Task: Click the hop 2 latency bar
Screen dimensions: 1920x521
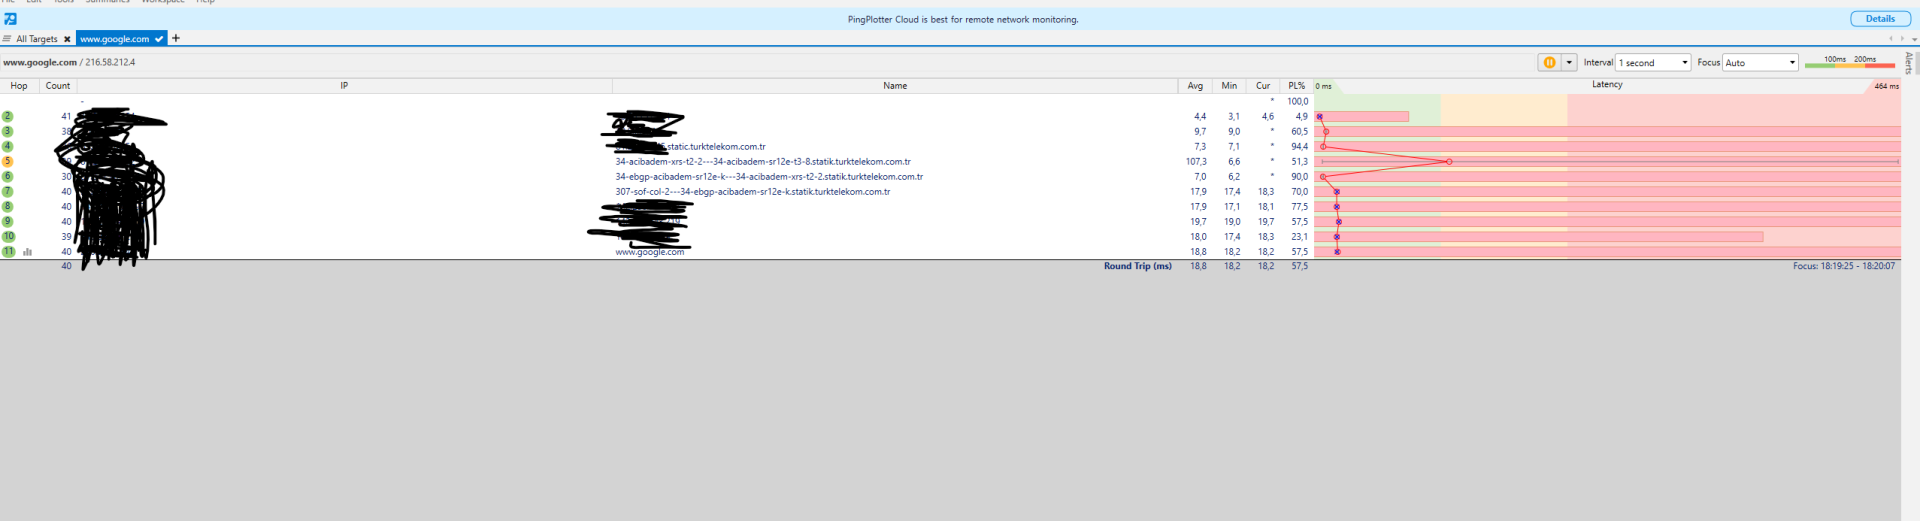Action: (x=1362, y=116)
